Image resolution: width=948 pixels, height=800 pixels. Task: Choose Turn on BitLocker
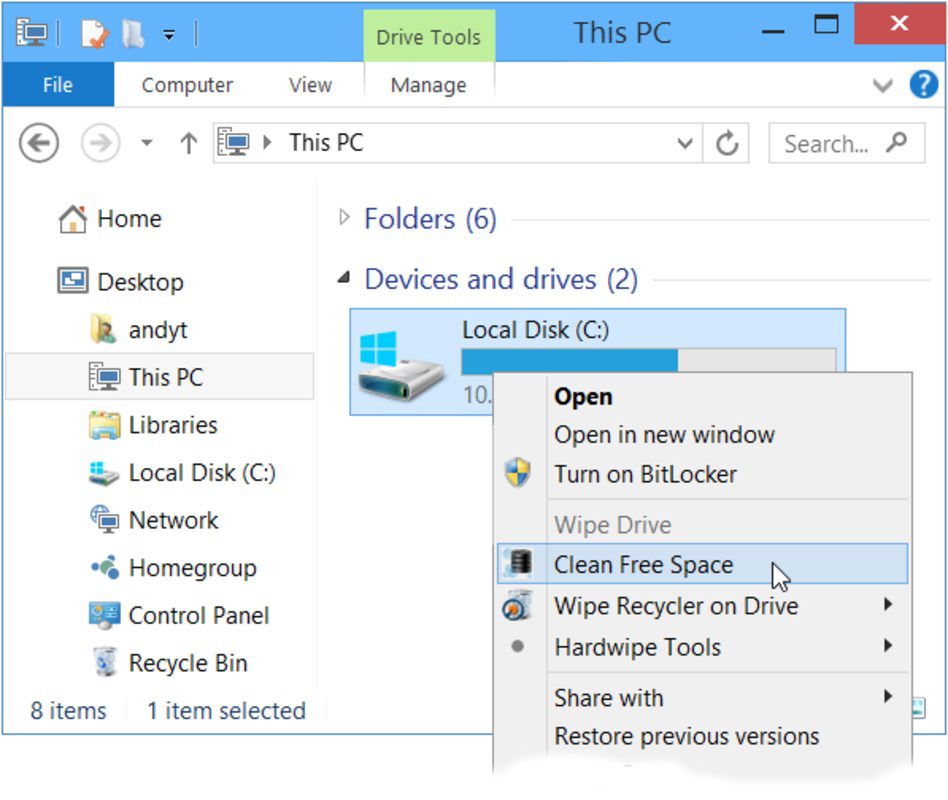point(646,474)
